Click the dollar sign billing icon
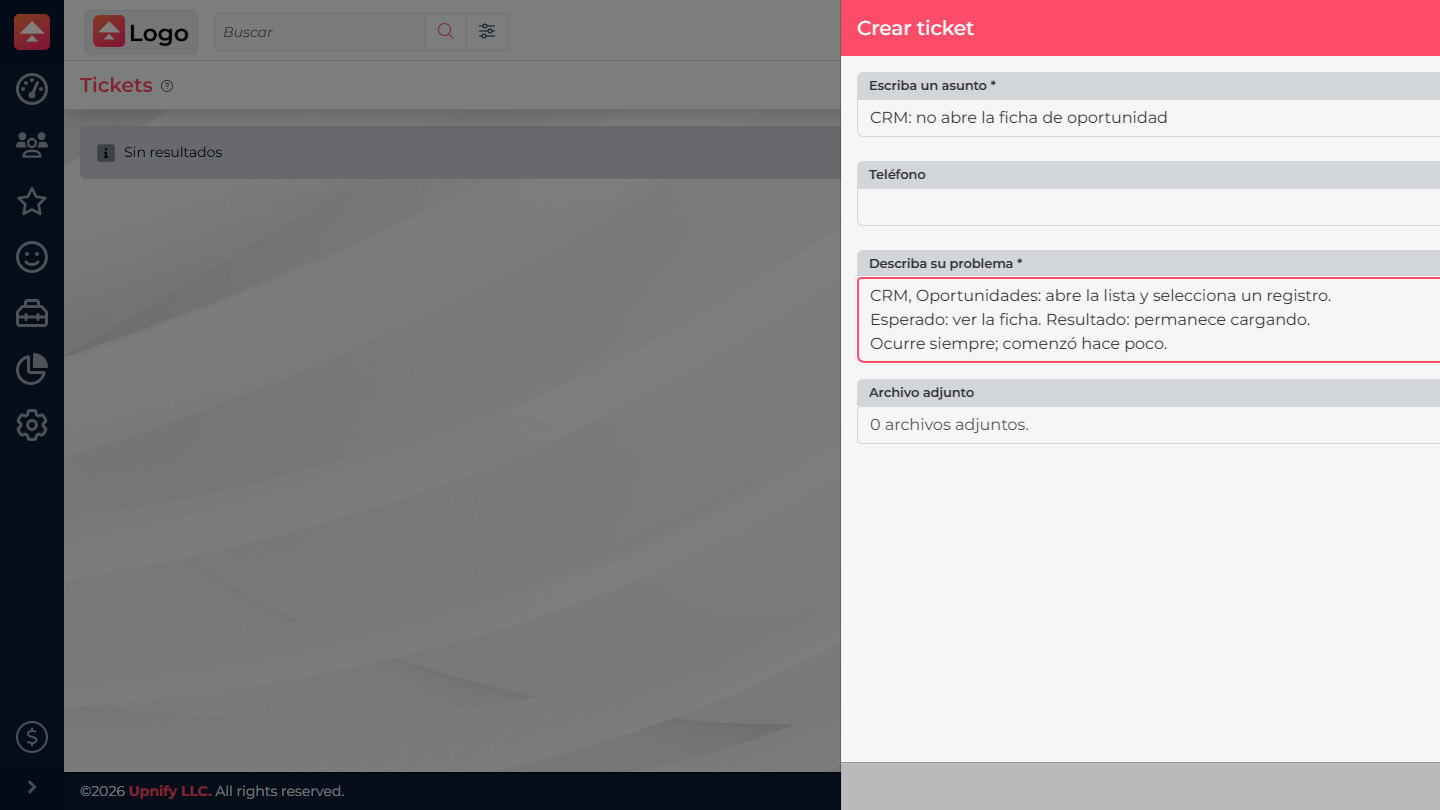This screenshot has height=810, width=1440. pyautogui.click(x=32, y=737)
